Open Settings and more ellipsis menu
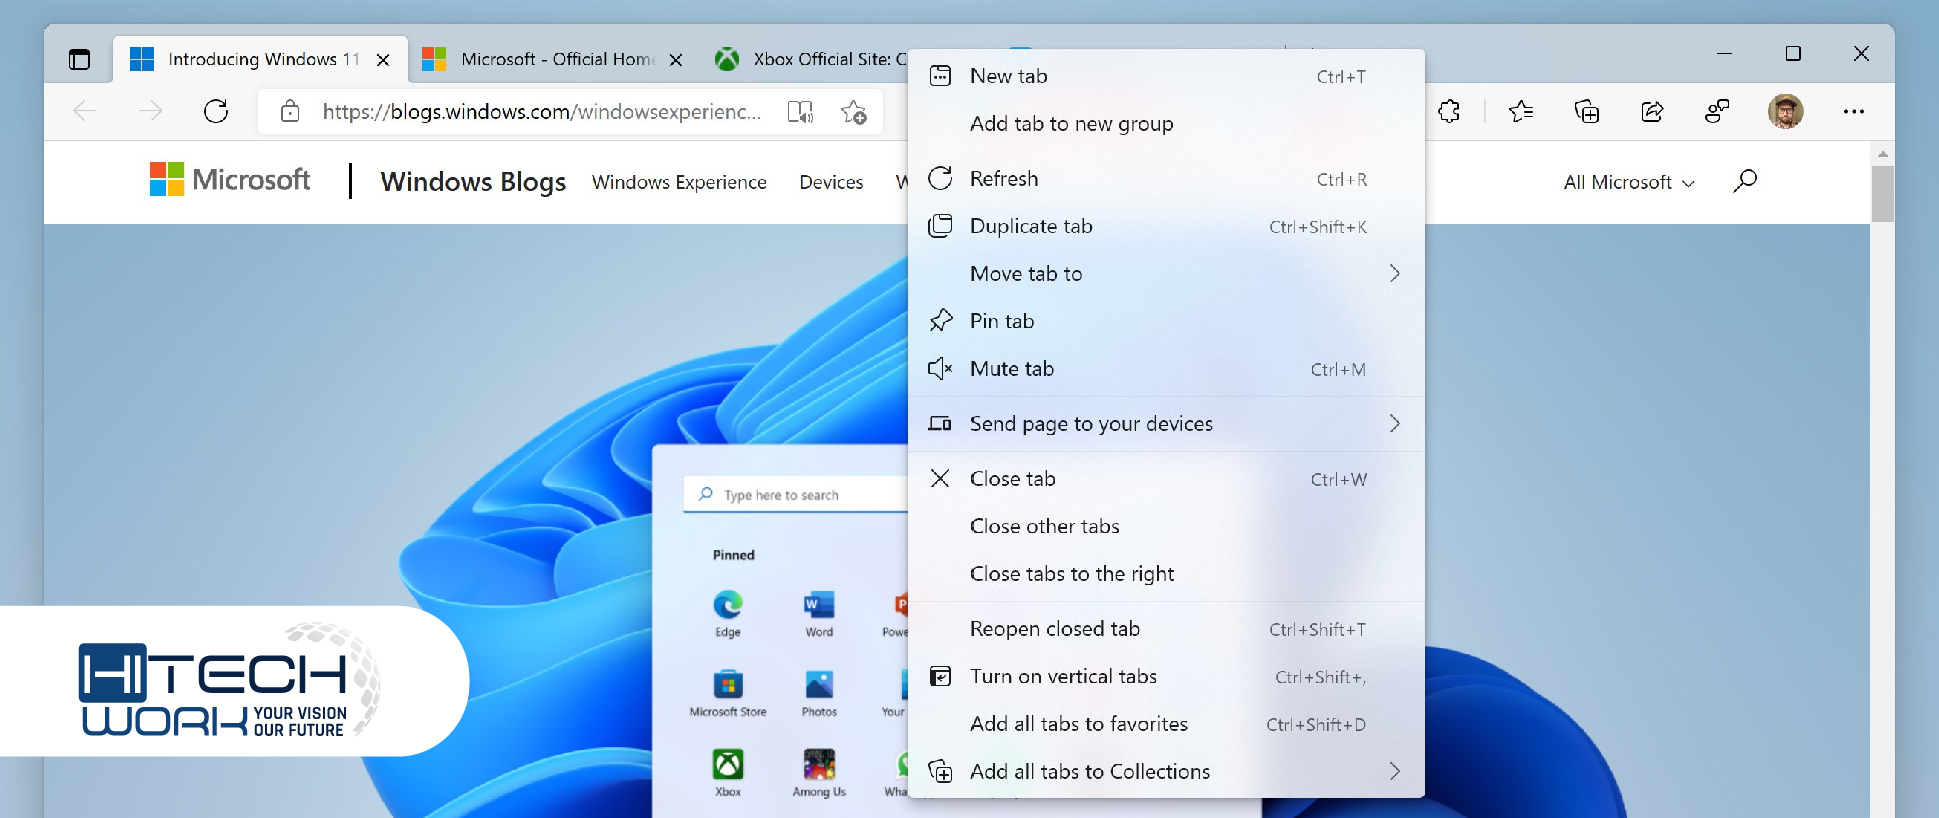The image size is (1939, 818). (1853, 111)
